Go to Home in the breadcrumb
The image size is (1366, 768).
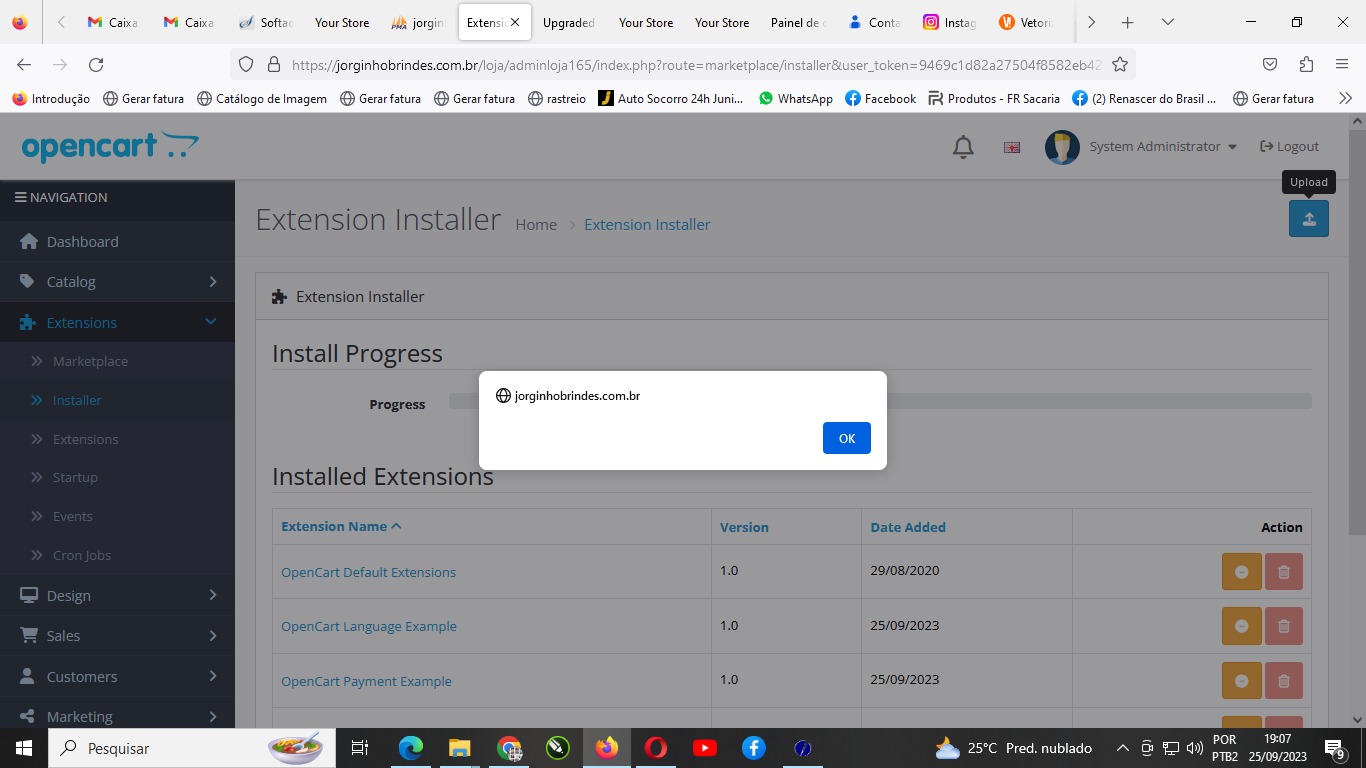click(x=536, y=225)
